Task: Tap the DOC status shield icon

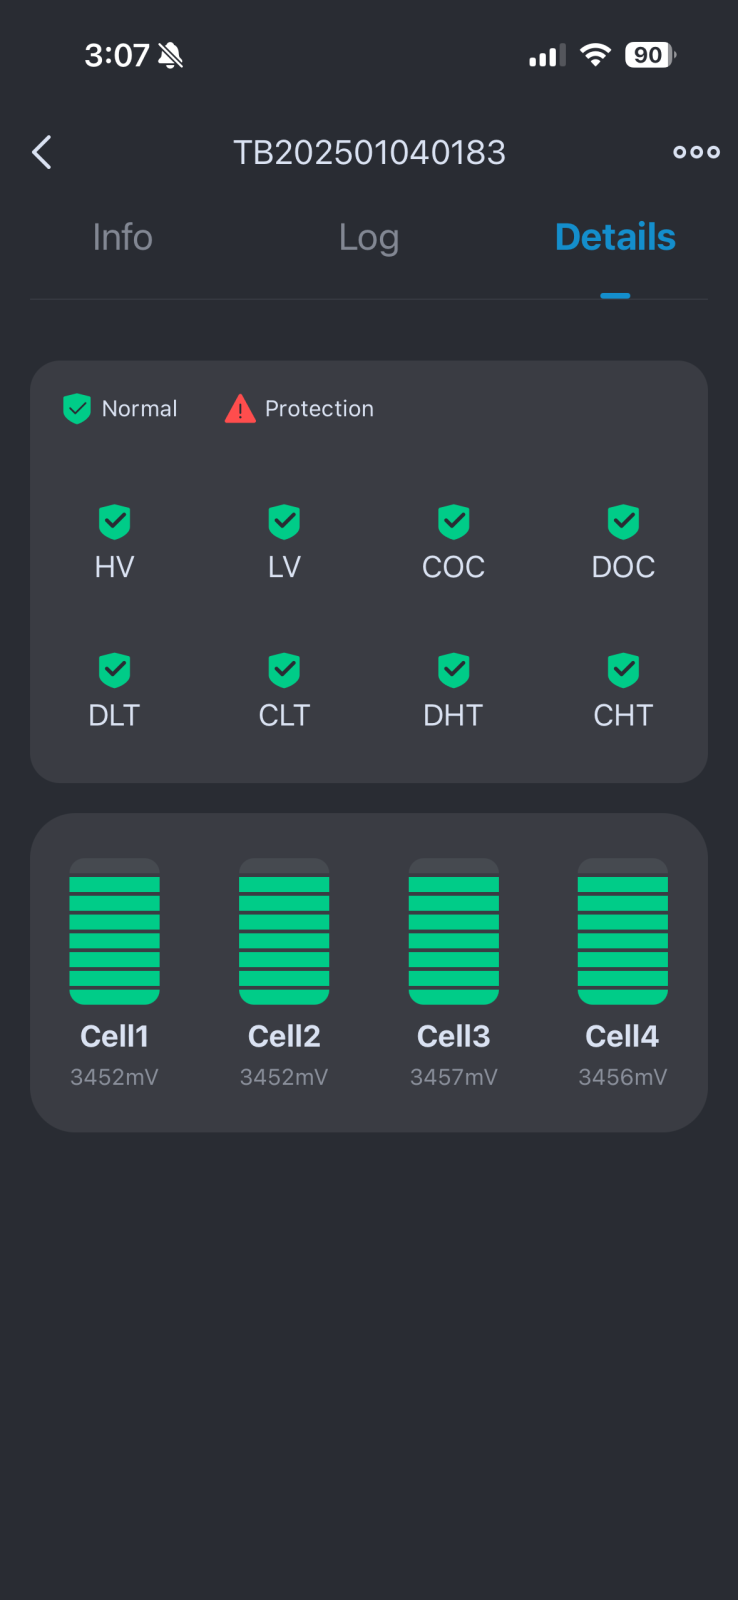Action: tap(623, 521)
